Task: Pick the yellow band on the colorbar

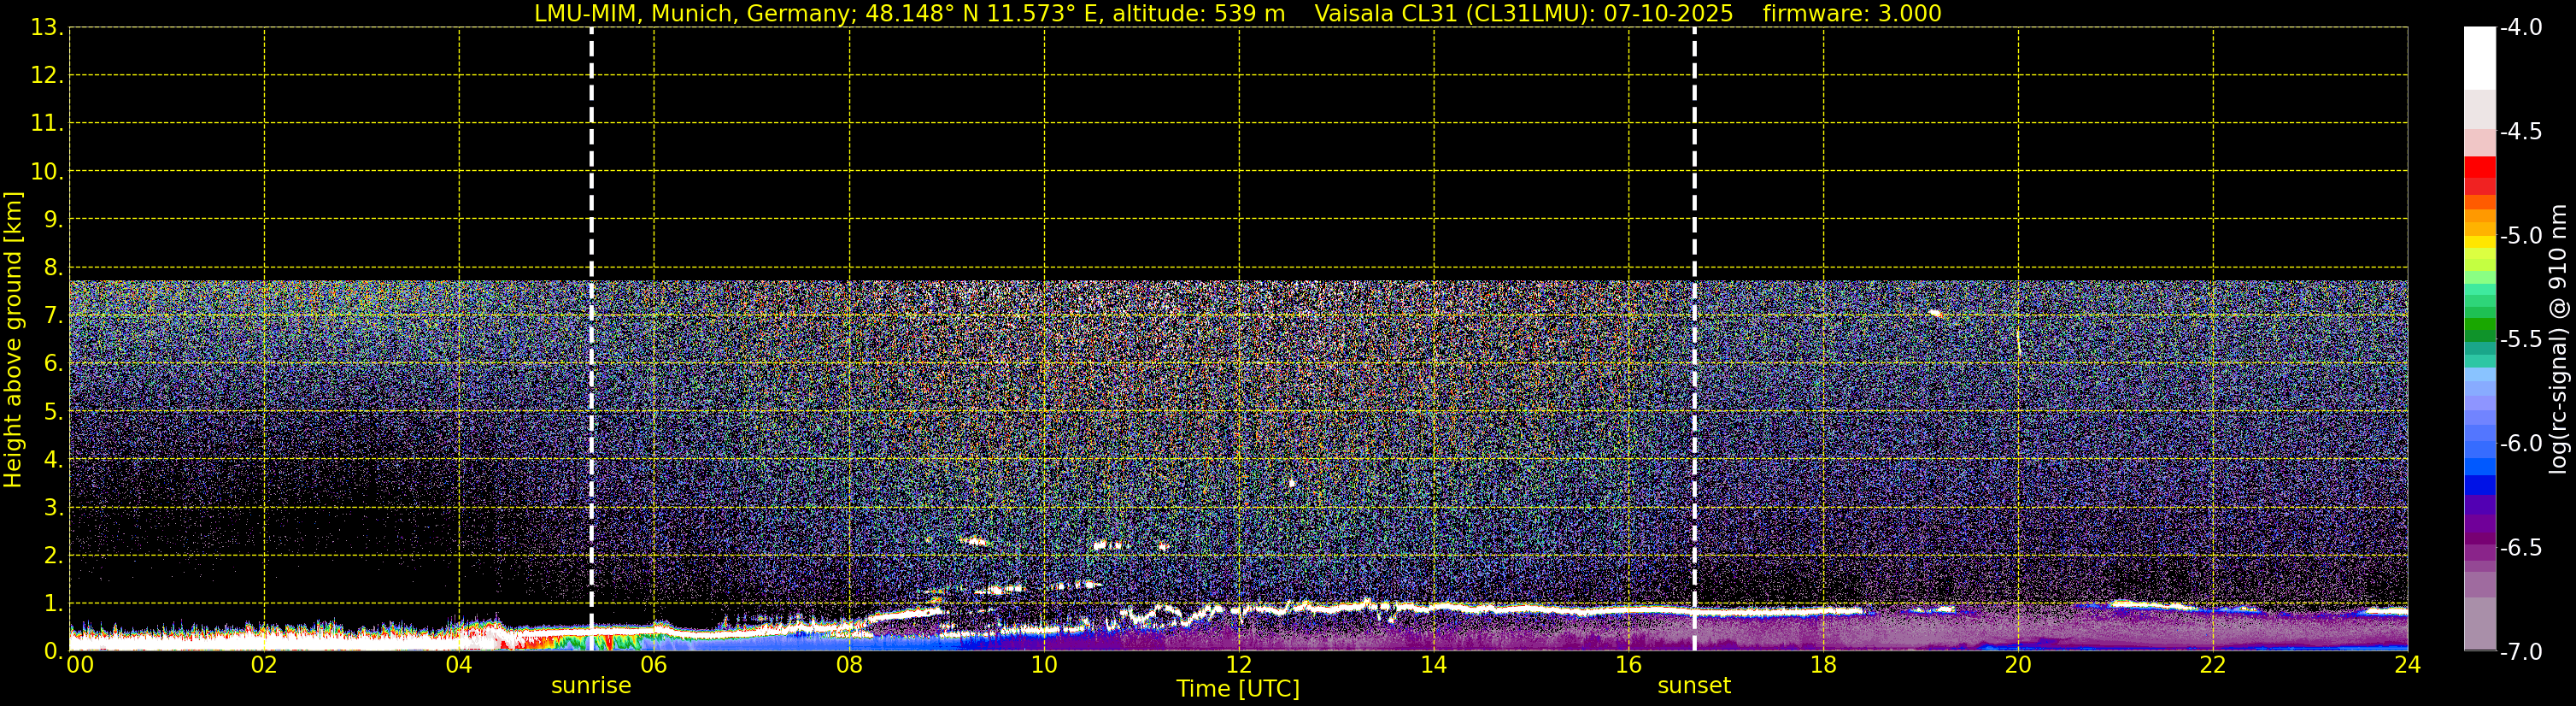Action: (x=2479, y=242)
